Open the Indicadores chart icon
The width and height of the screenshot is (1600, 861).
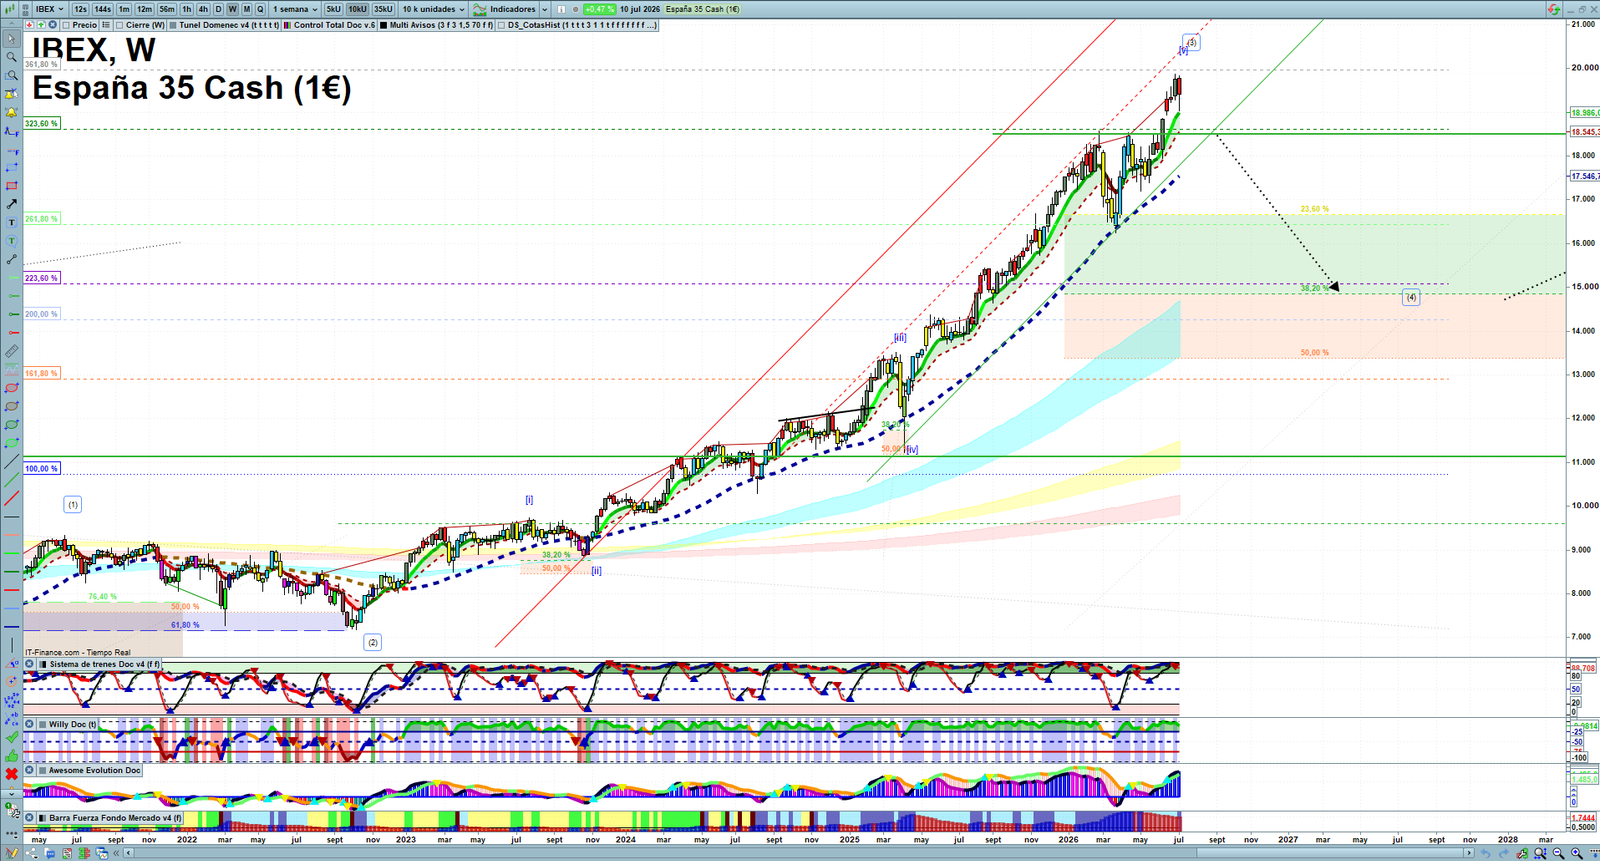[x=480, y=9]
